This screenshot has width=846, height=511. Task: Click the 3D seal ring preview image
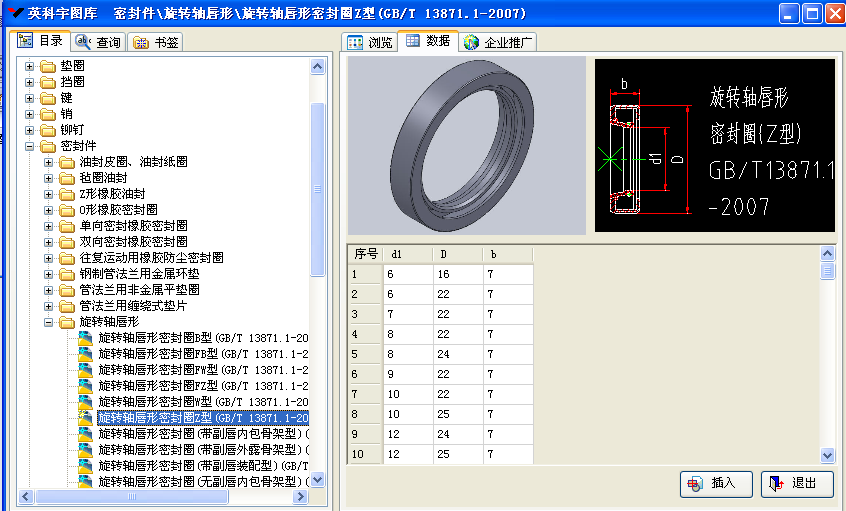tap(465, 145)
